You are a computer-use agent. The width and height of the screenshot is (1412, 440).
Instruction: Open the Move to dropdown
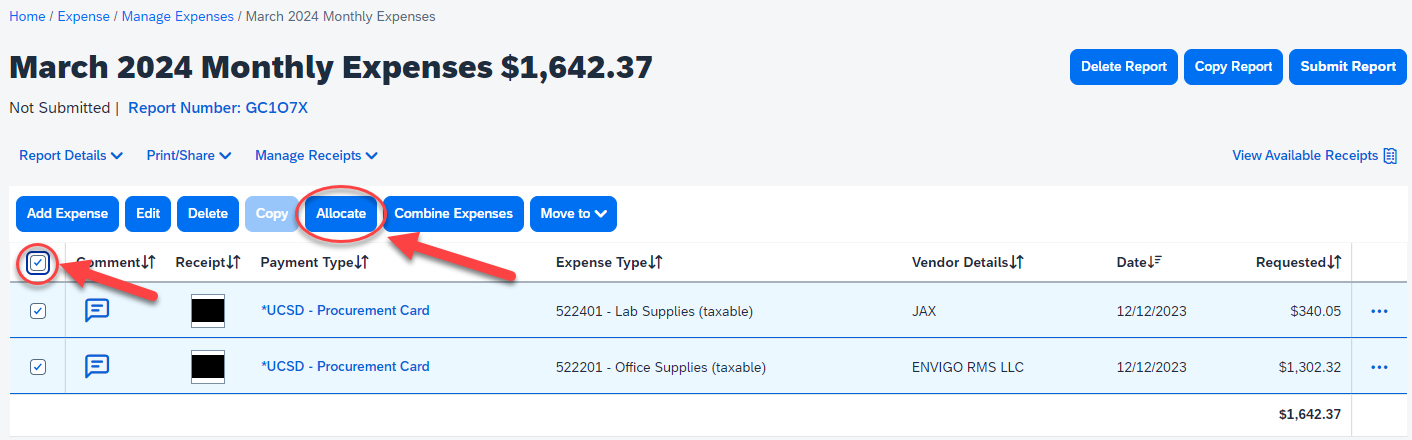coord(573,214)
